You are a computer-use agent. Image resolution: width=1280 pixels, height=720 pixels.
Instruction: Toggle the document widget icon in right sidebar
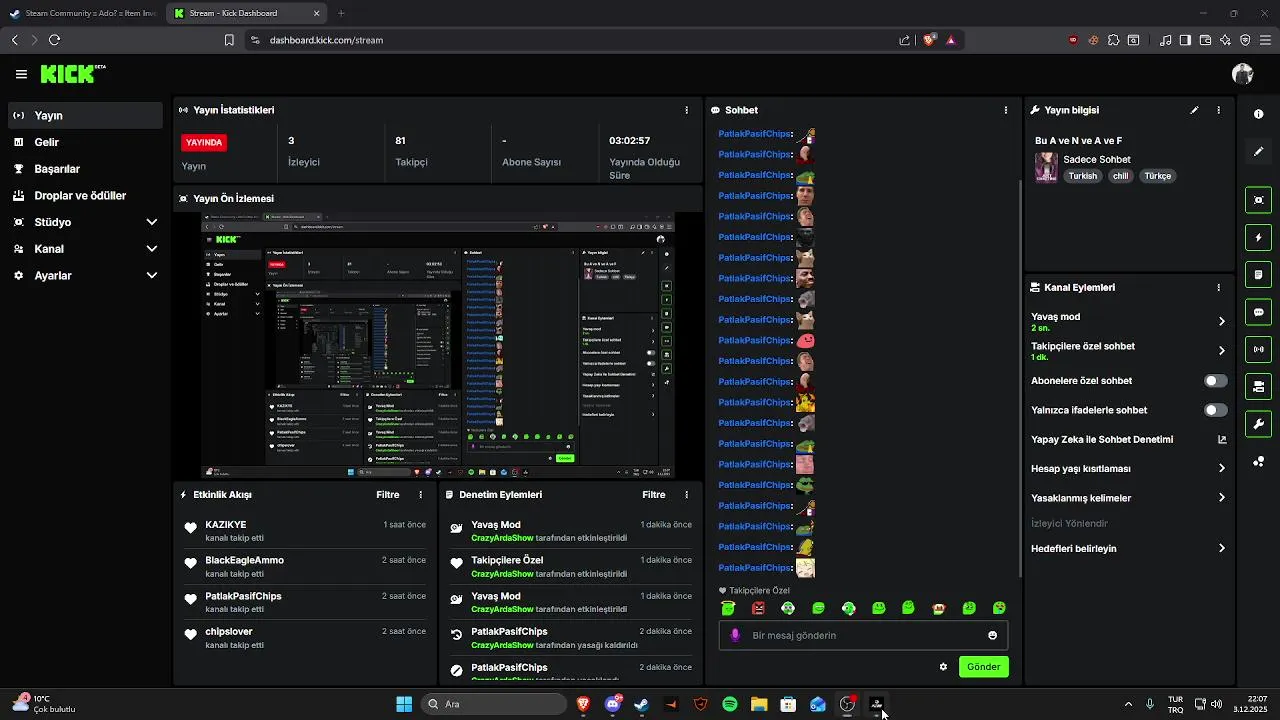click(1259, 275)
